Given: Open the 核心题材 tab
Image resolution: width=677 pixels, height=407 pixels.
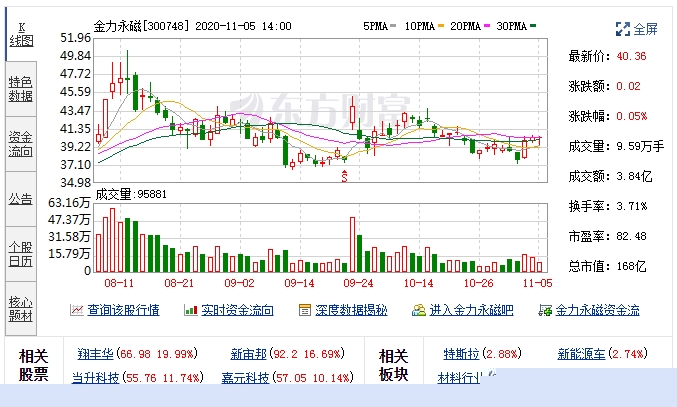Looking at the screenshot, I should click(x=20, y=309).
